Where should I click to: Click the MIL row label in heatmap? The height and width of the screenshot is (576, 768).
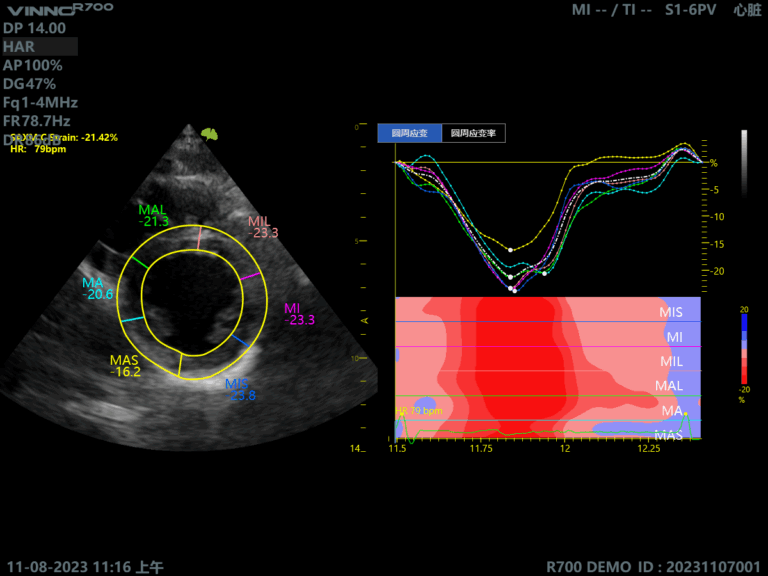671,360
